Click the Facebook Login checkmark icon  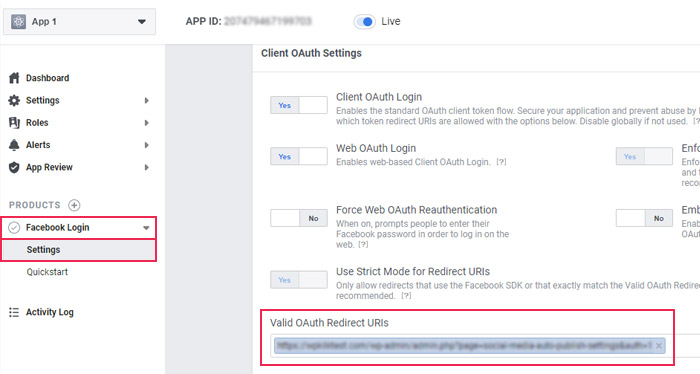[x=14, y=228]
